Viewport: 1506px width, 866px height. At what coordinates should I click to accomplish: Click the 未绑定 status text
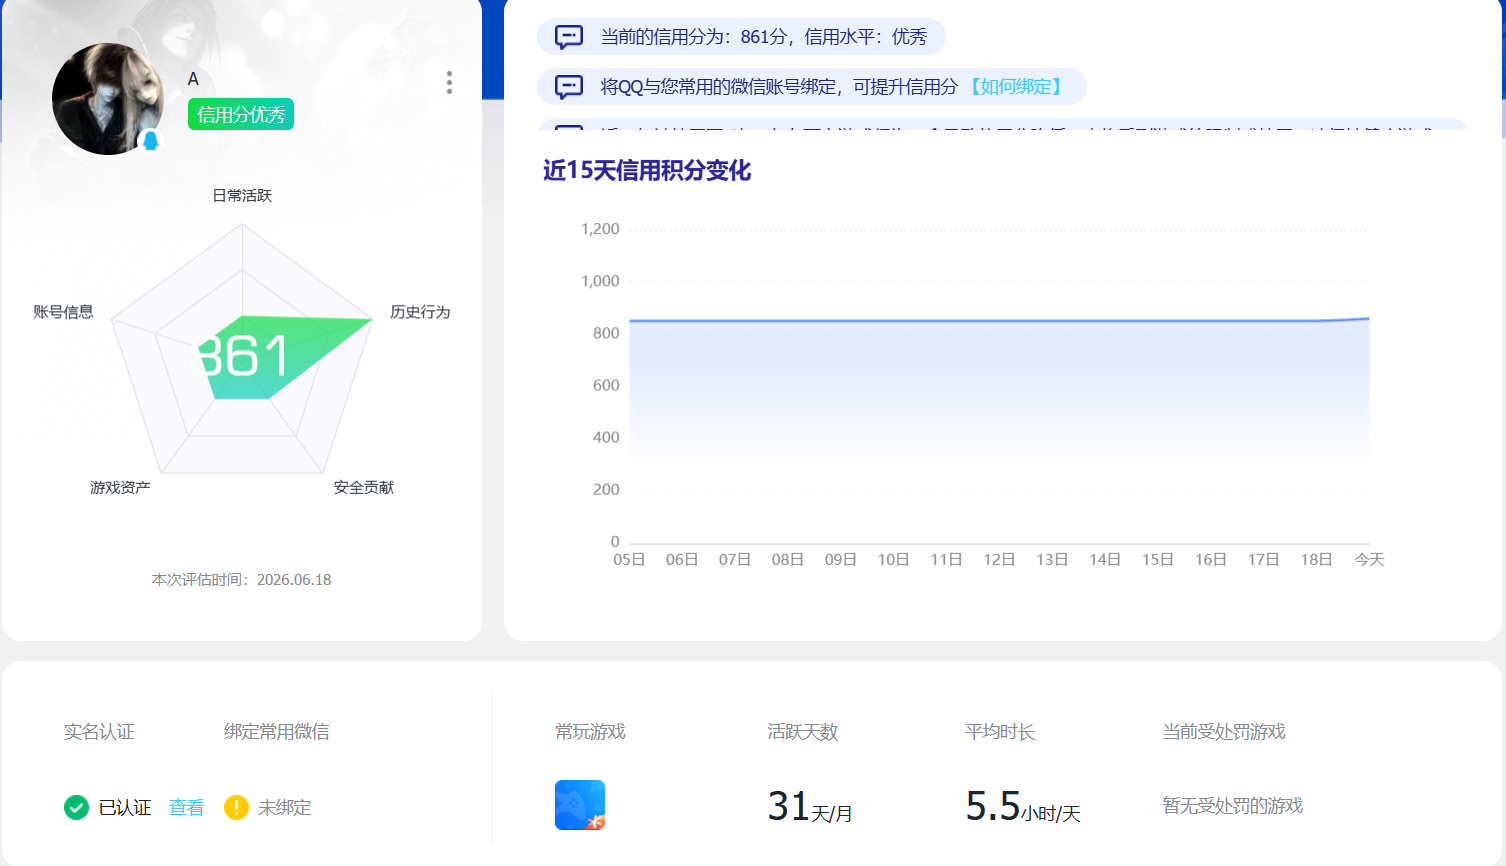coord(285,807)
